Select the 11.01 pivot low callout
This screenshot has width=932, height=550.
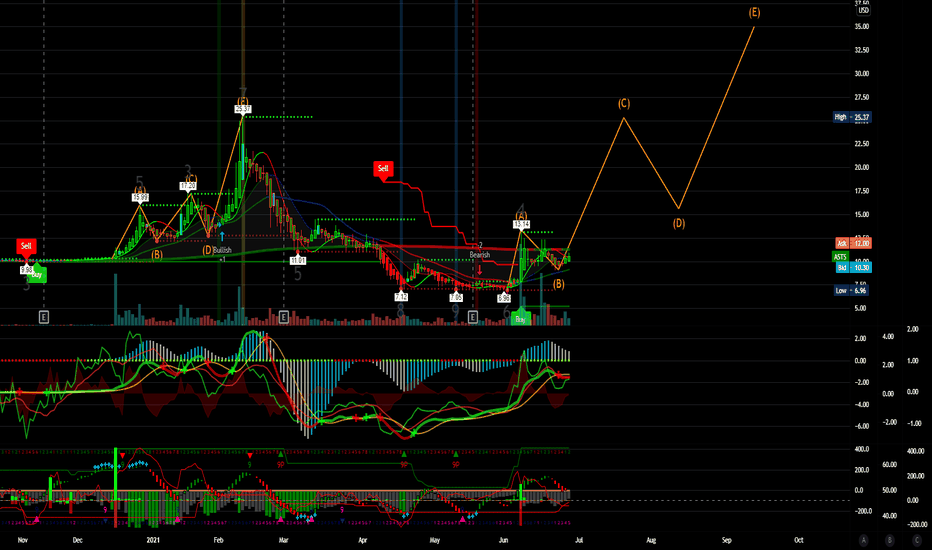click(x=298, y=260)
